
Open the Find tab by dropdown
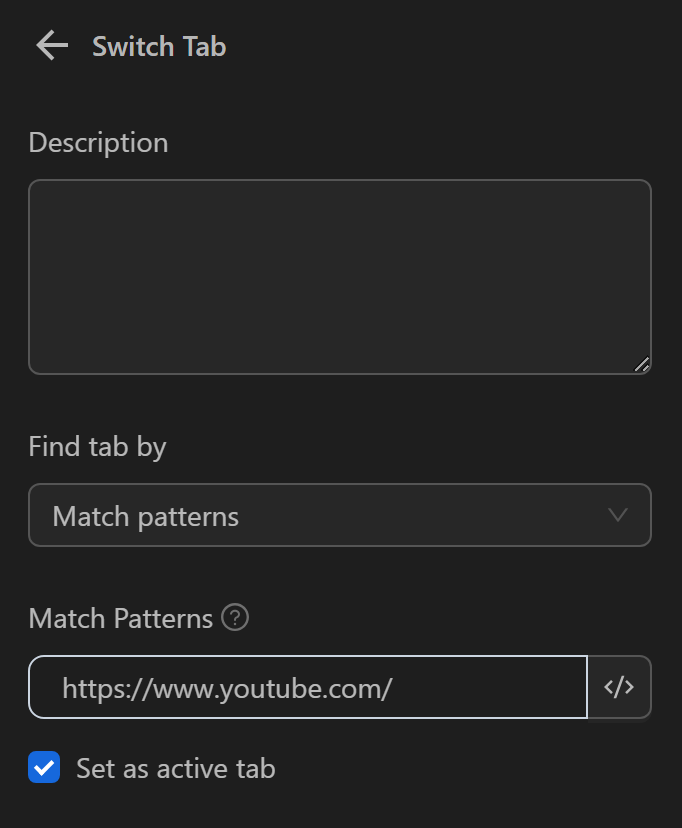[x=339, y=515]
